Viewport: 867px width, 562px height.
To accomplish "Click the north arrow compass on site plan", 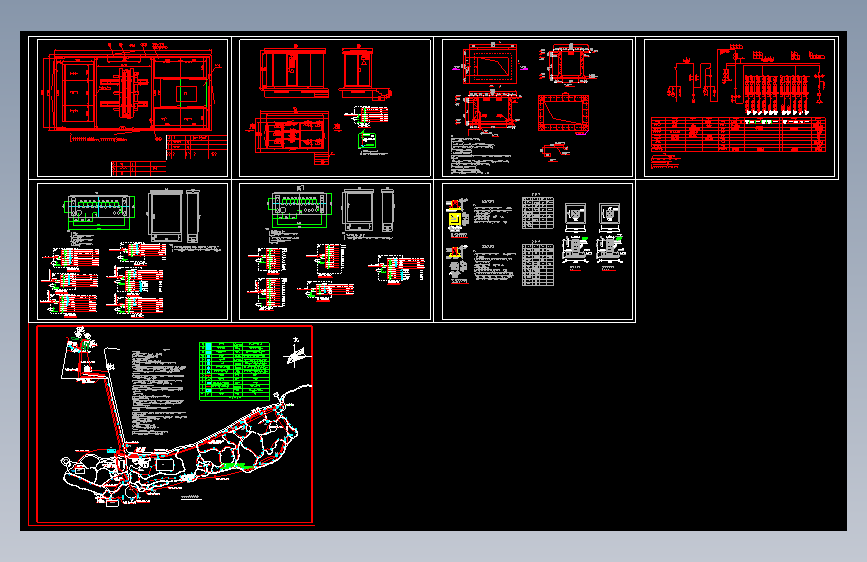I will coord(296,352).
